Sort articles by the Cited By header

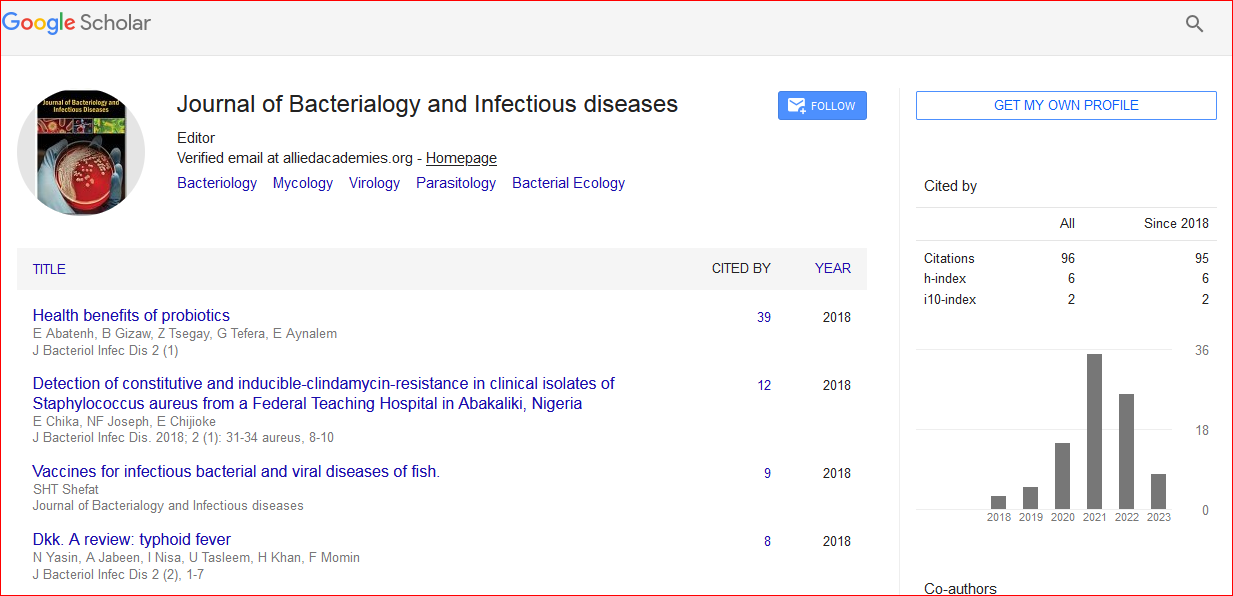tap(741, 268)
